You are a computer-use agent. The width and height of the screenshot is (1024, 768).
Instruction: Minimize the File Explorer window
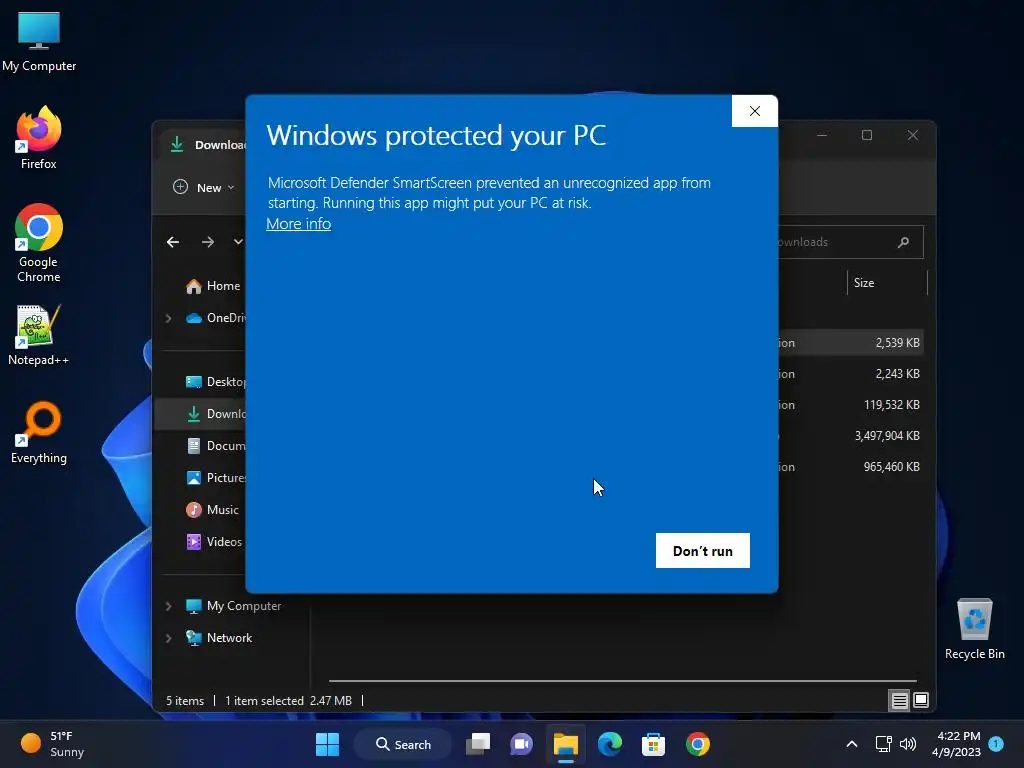(822, 135)
